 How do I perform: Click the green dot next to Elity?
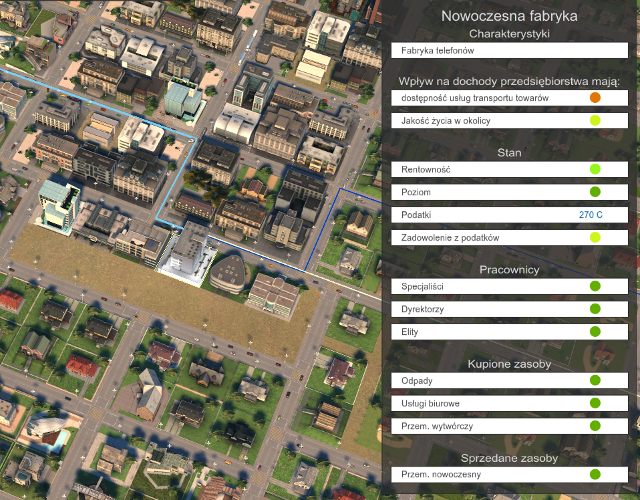(595, 331)
